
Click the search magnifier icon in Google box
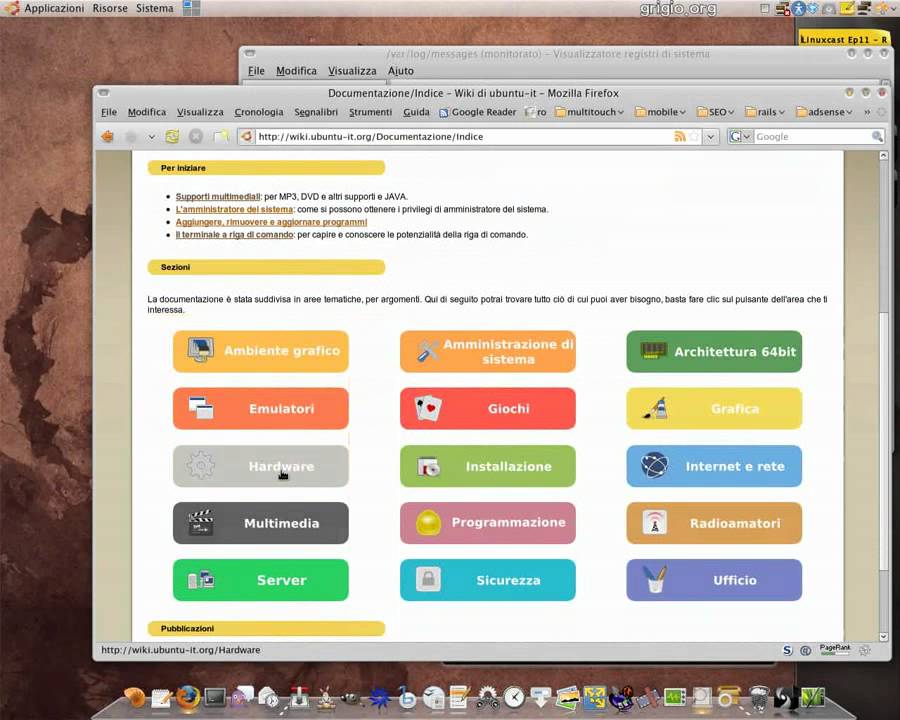tap(877, 137)
